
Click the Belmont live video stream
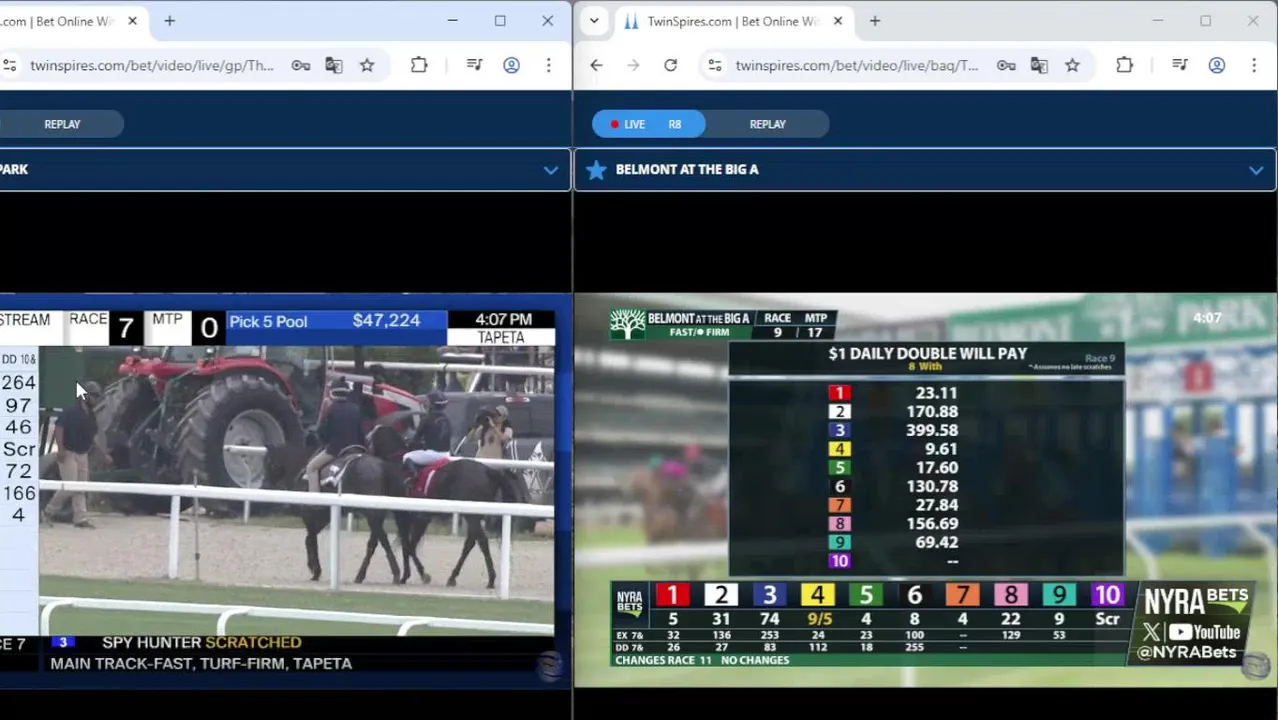pyautogui.click(x=925, y=490)
